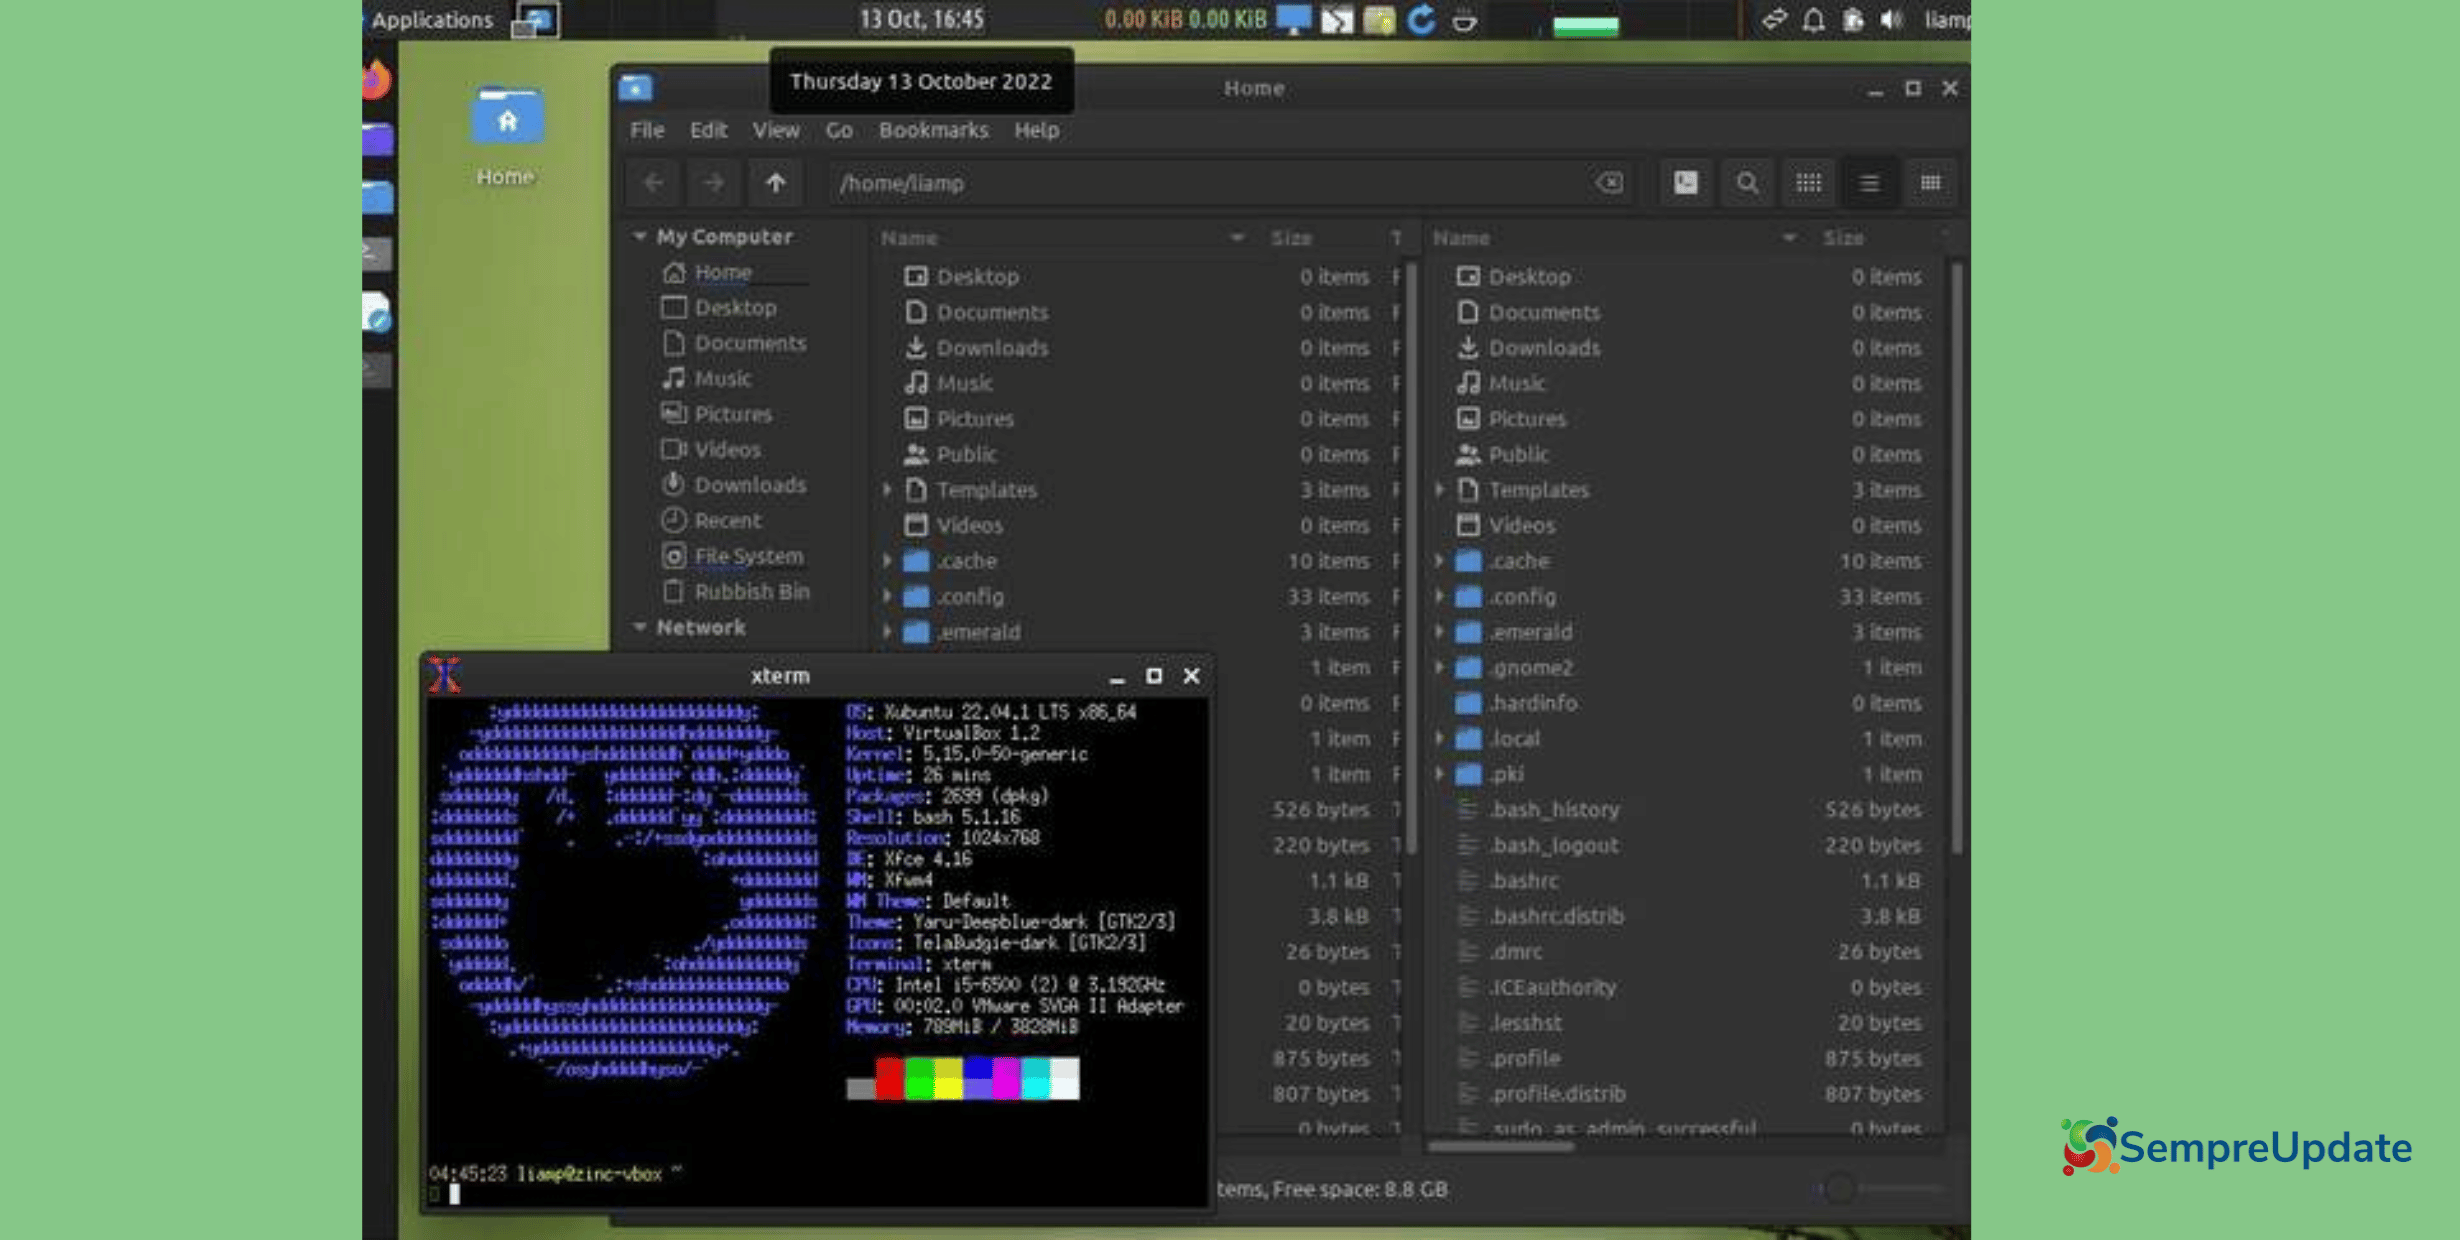
Task: Open the Applications menu
Action: (432, 20)
